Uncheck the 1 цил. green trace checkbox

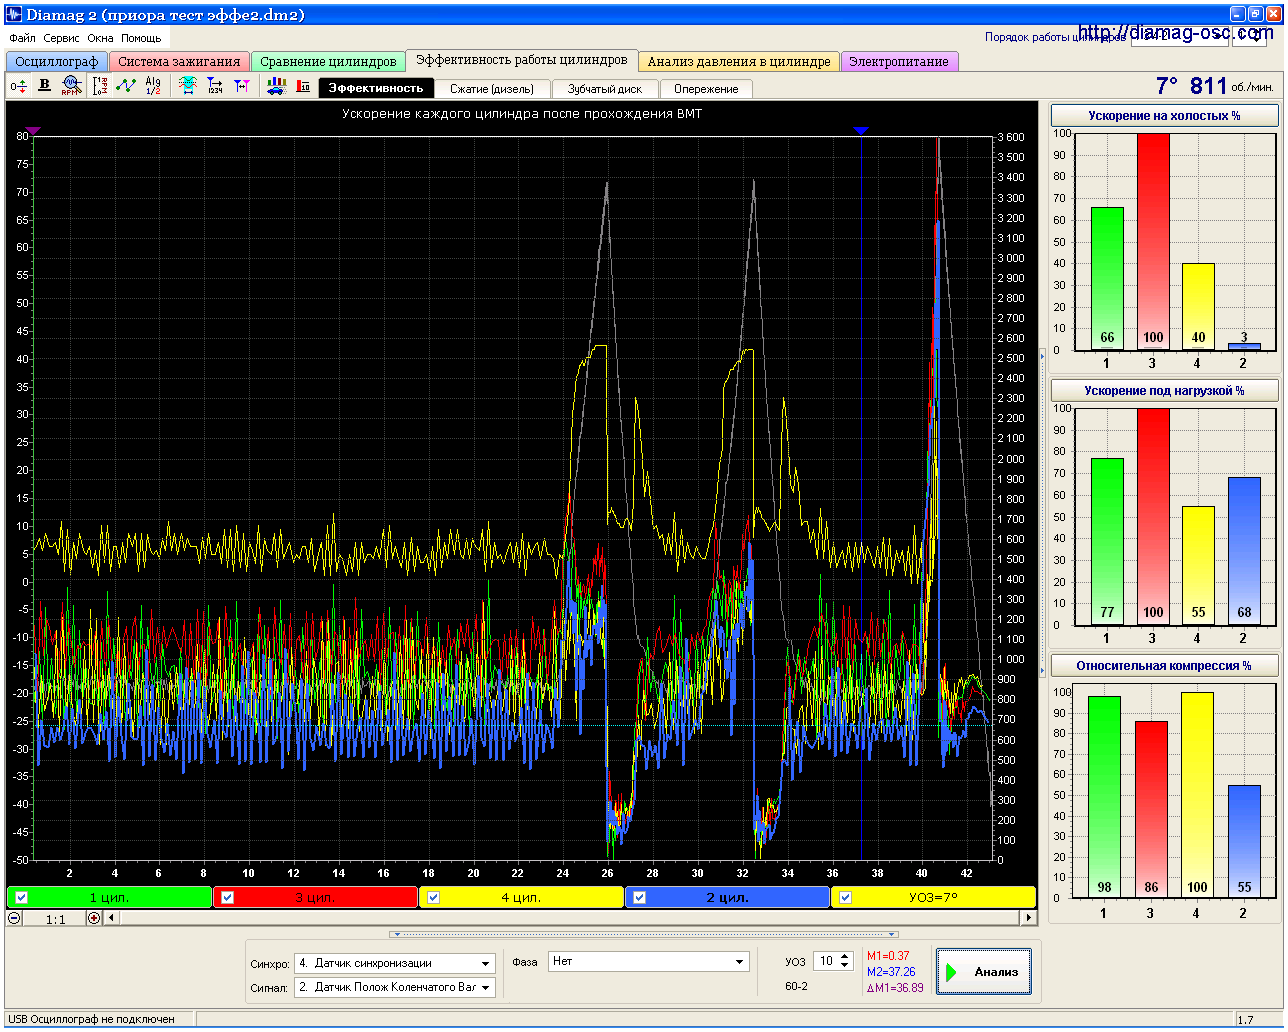click(21, 897)
